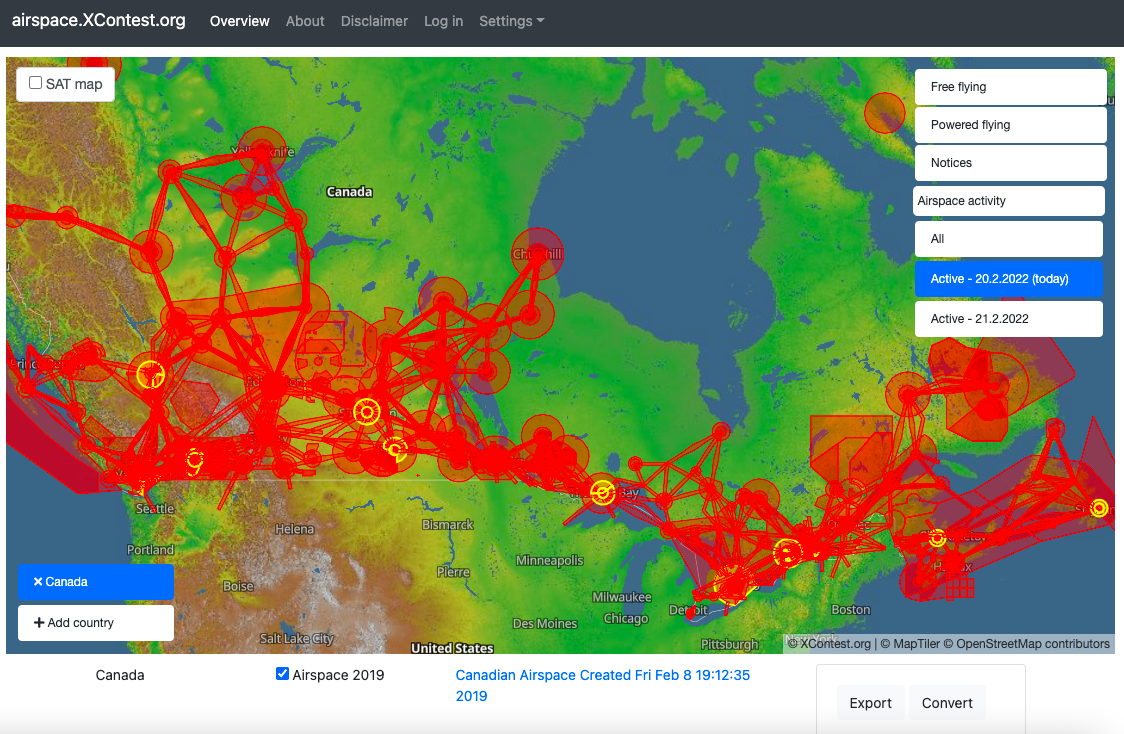Click the Milwaukee label on the map
This screenshot has width=1124, height=734.
[x=621, y=597]
